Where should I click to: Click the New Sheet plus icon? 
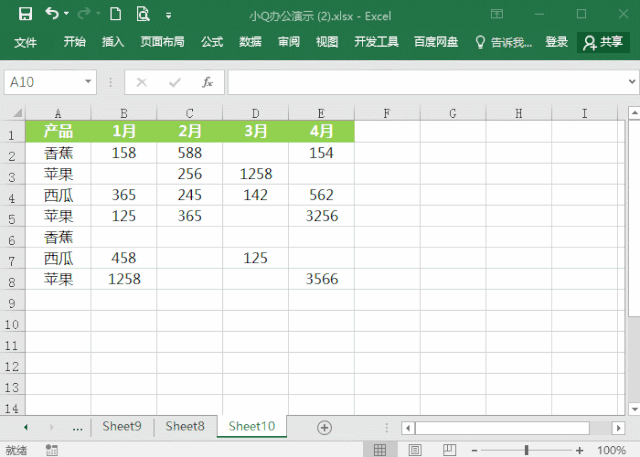pos(324,428)
